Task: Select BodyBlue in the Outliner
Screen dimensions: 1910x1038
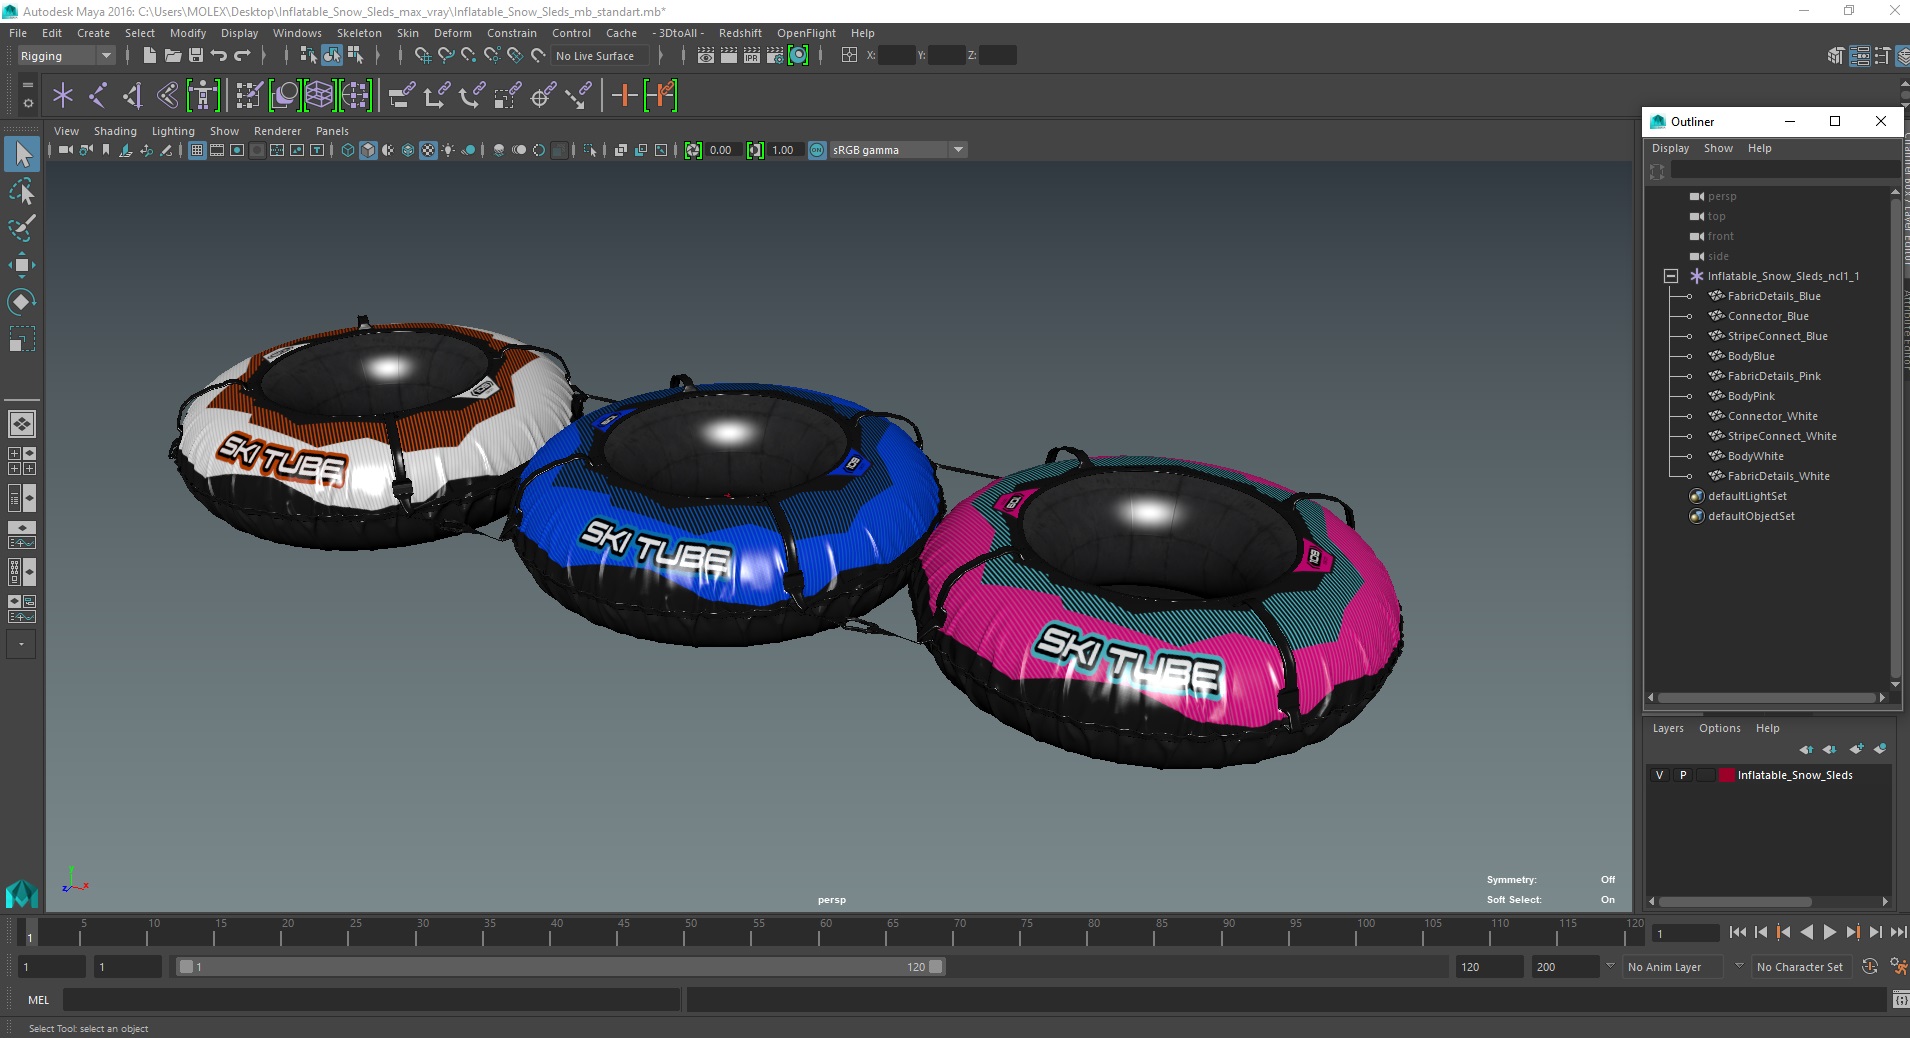Action: [x=1751, y=356]
